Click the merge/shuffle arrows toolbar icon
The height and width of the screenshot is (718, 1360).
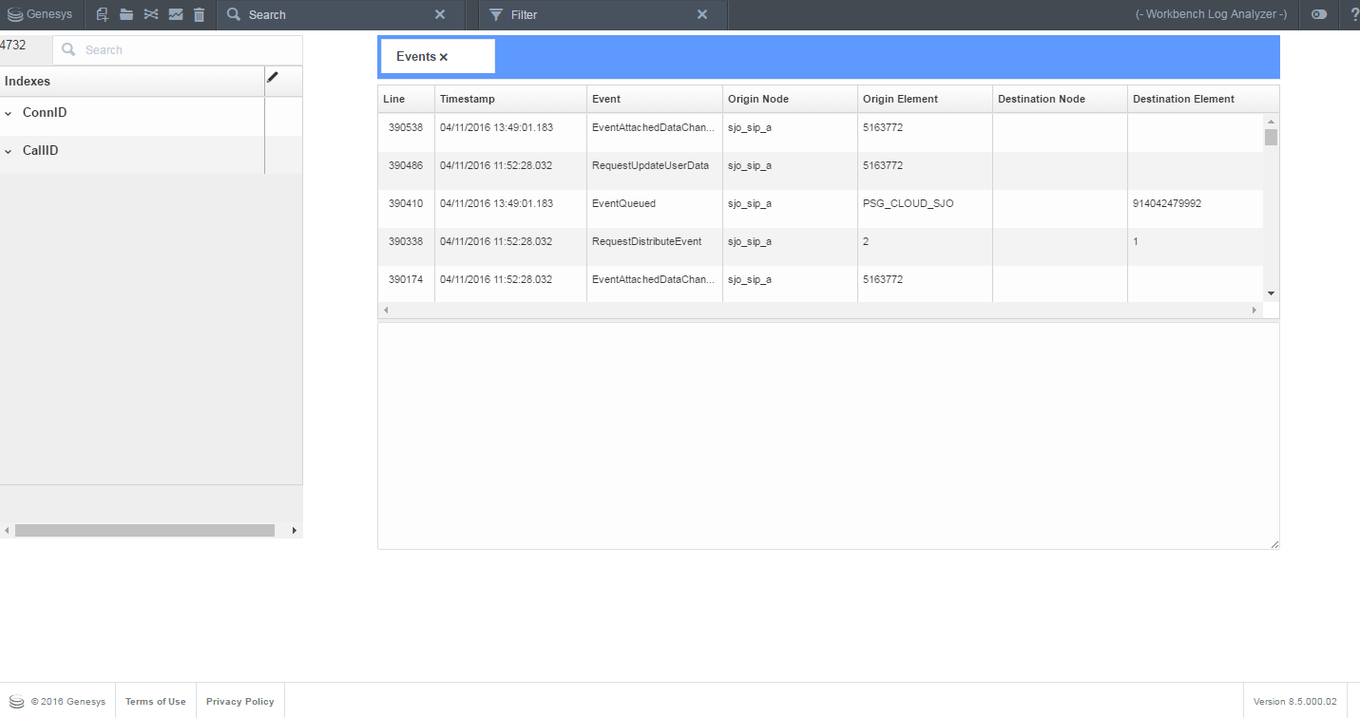pos(151,14)
